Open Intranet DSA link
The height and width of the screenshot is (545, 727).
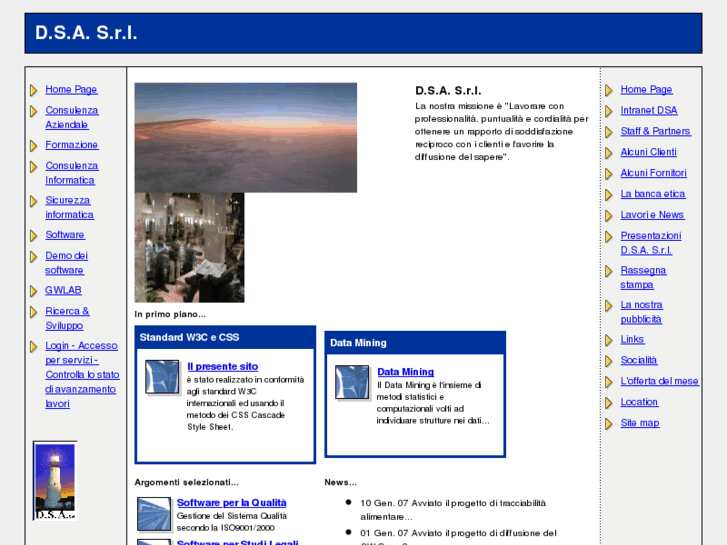point(649,110)
